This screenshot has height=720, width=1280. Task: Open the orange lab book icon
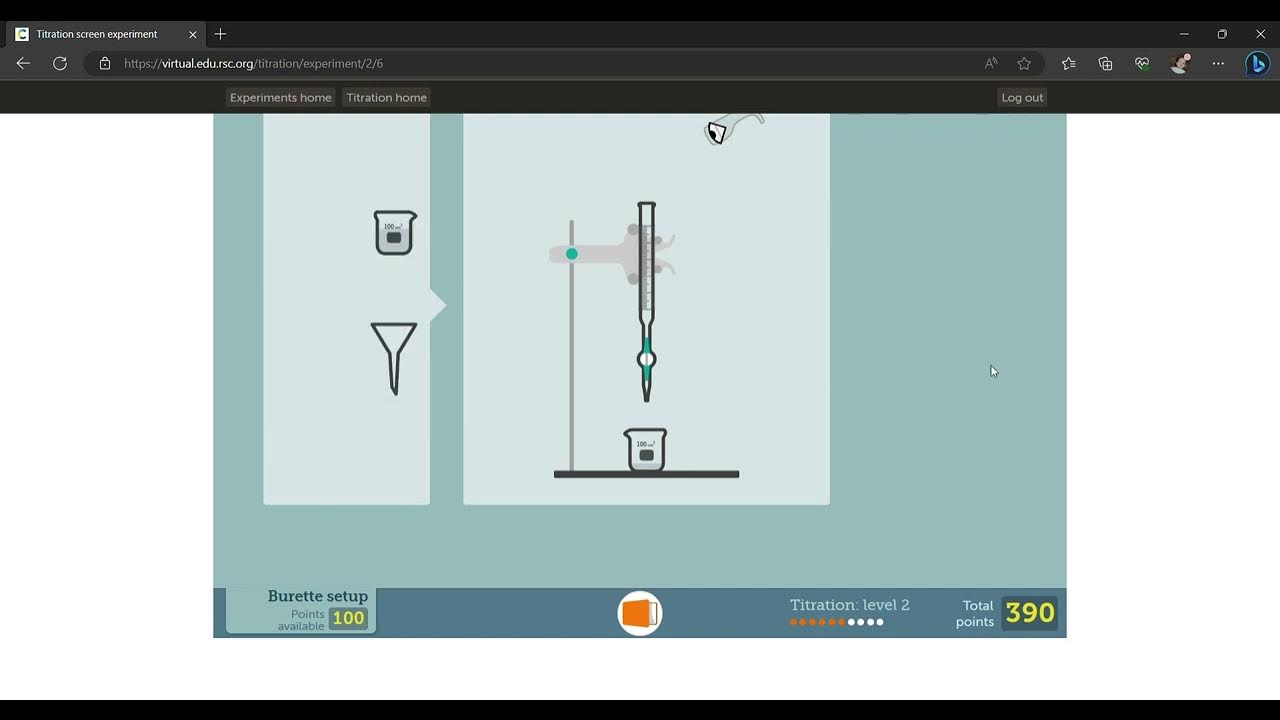[640, 613]
